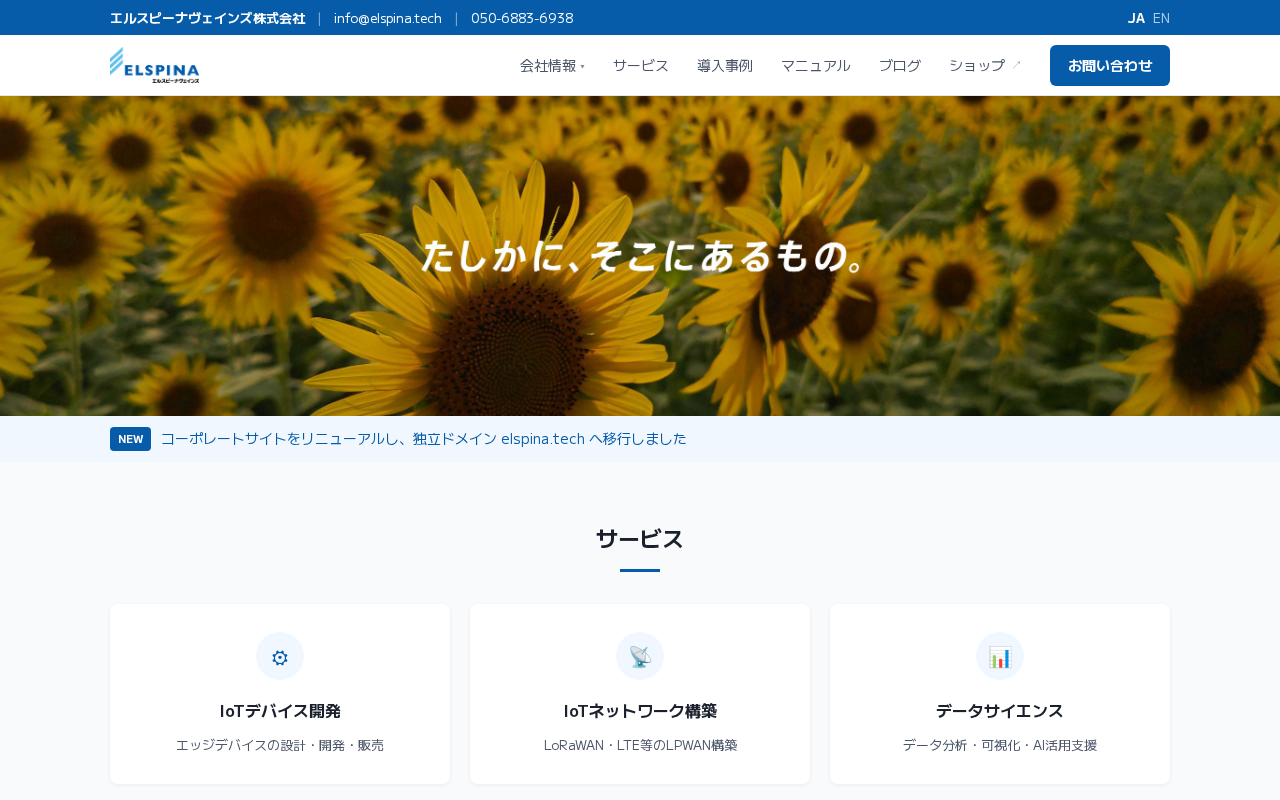This screenshot has height=800, width=1280.
Task: Click the bar chart icon for データサイエンス
Action: point(1000,656)
